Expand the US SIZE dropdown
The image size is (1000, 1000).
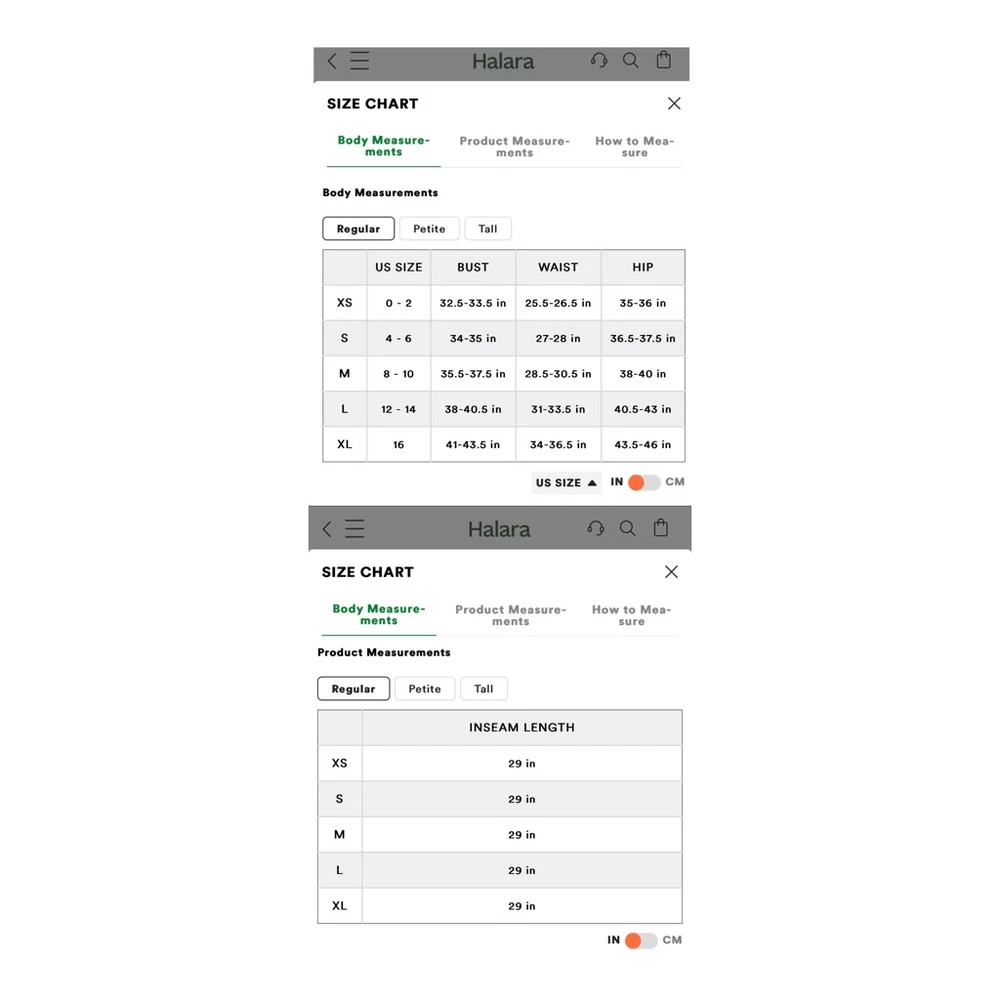point(566,482)
